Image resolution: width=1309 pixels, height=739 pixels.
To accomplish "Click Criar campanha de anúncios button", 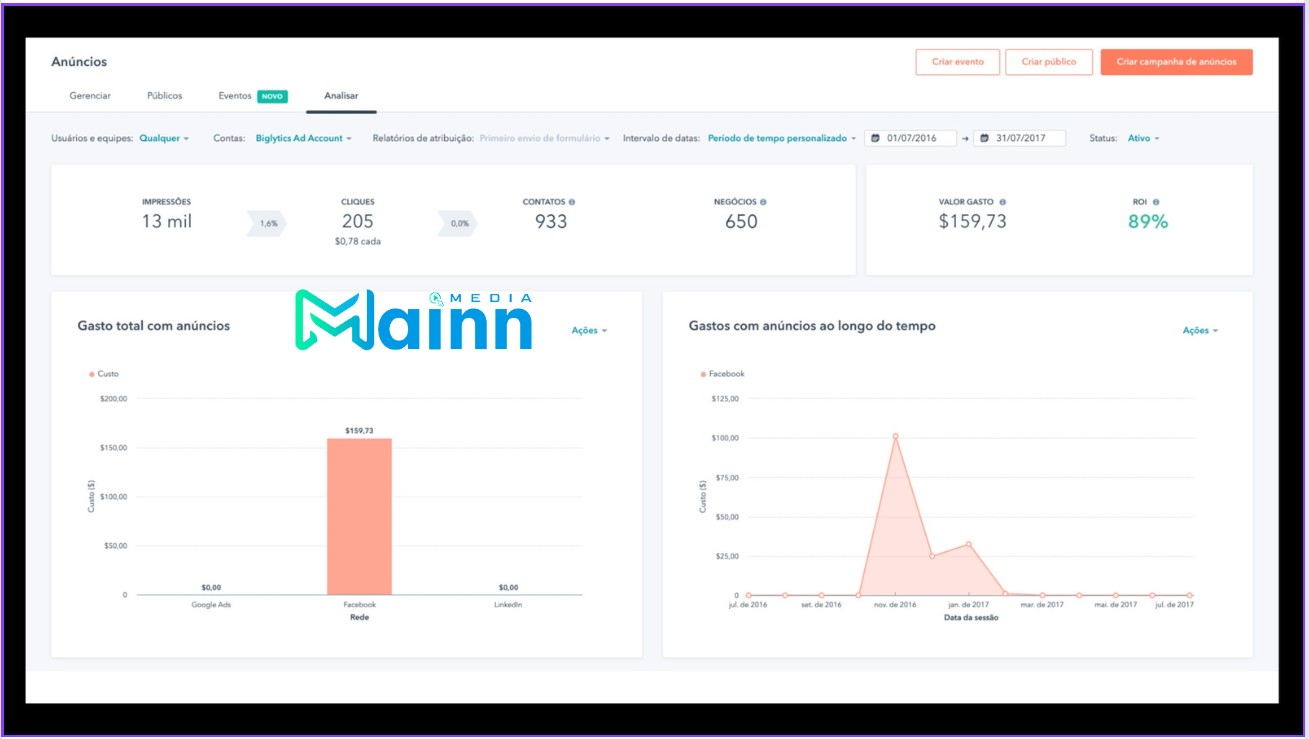I will (1177, 62).
